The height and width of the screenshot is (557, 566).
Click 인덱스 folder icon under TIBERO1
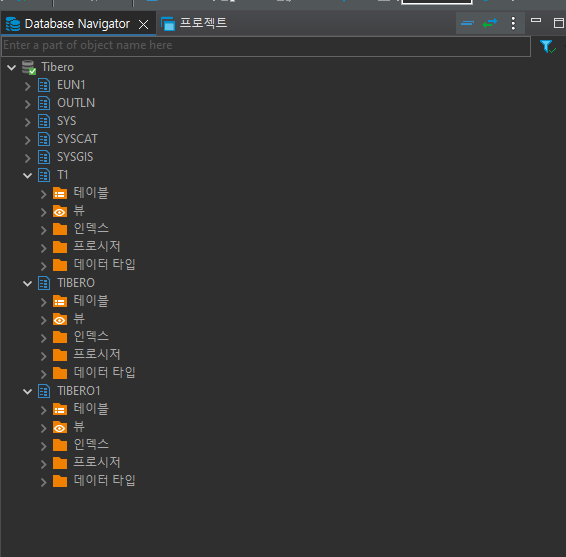[60, 445]
